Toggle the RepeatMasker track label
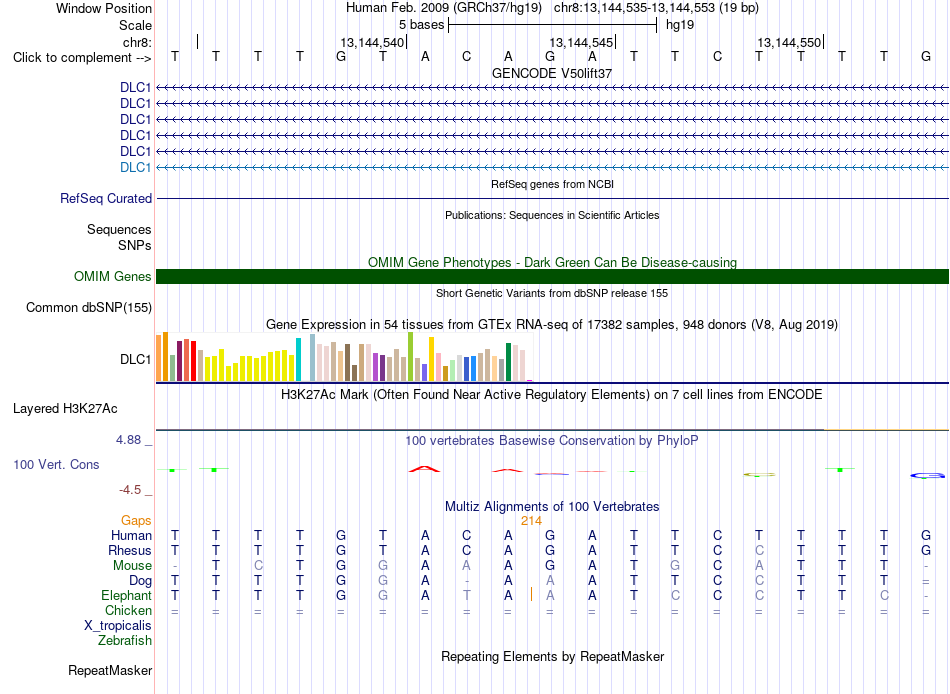Viewport: 950px width, 694px height. [x=110, y=670]
